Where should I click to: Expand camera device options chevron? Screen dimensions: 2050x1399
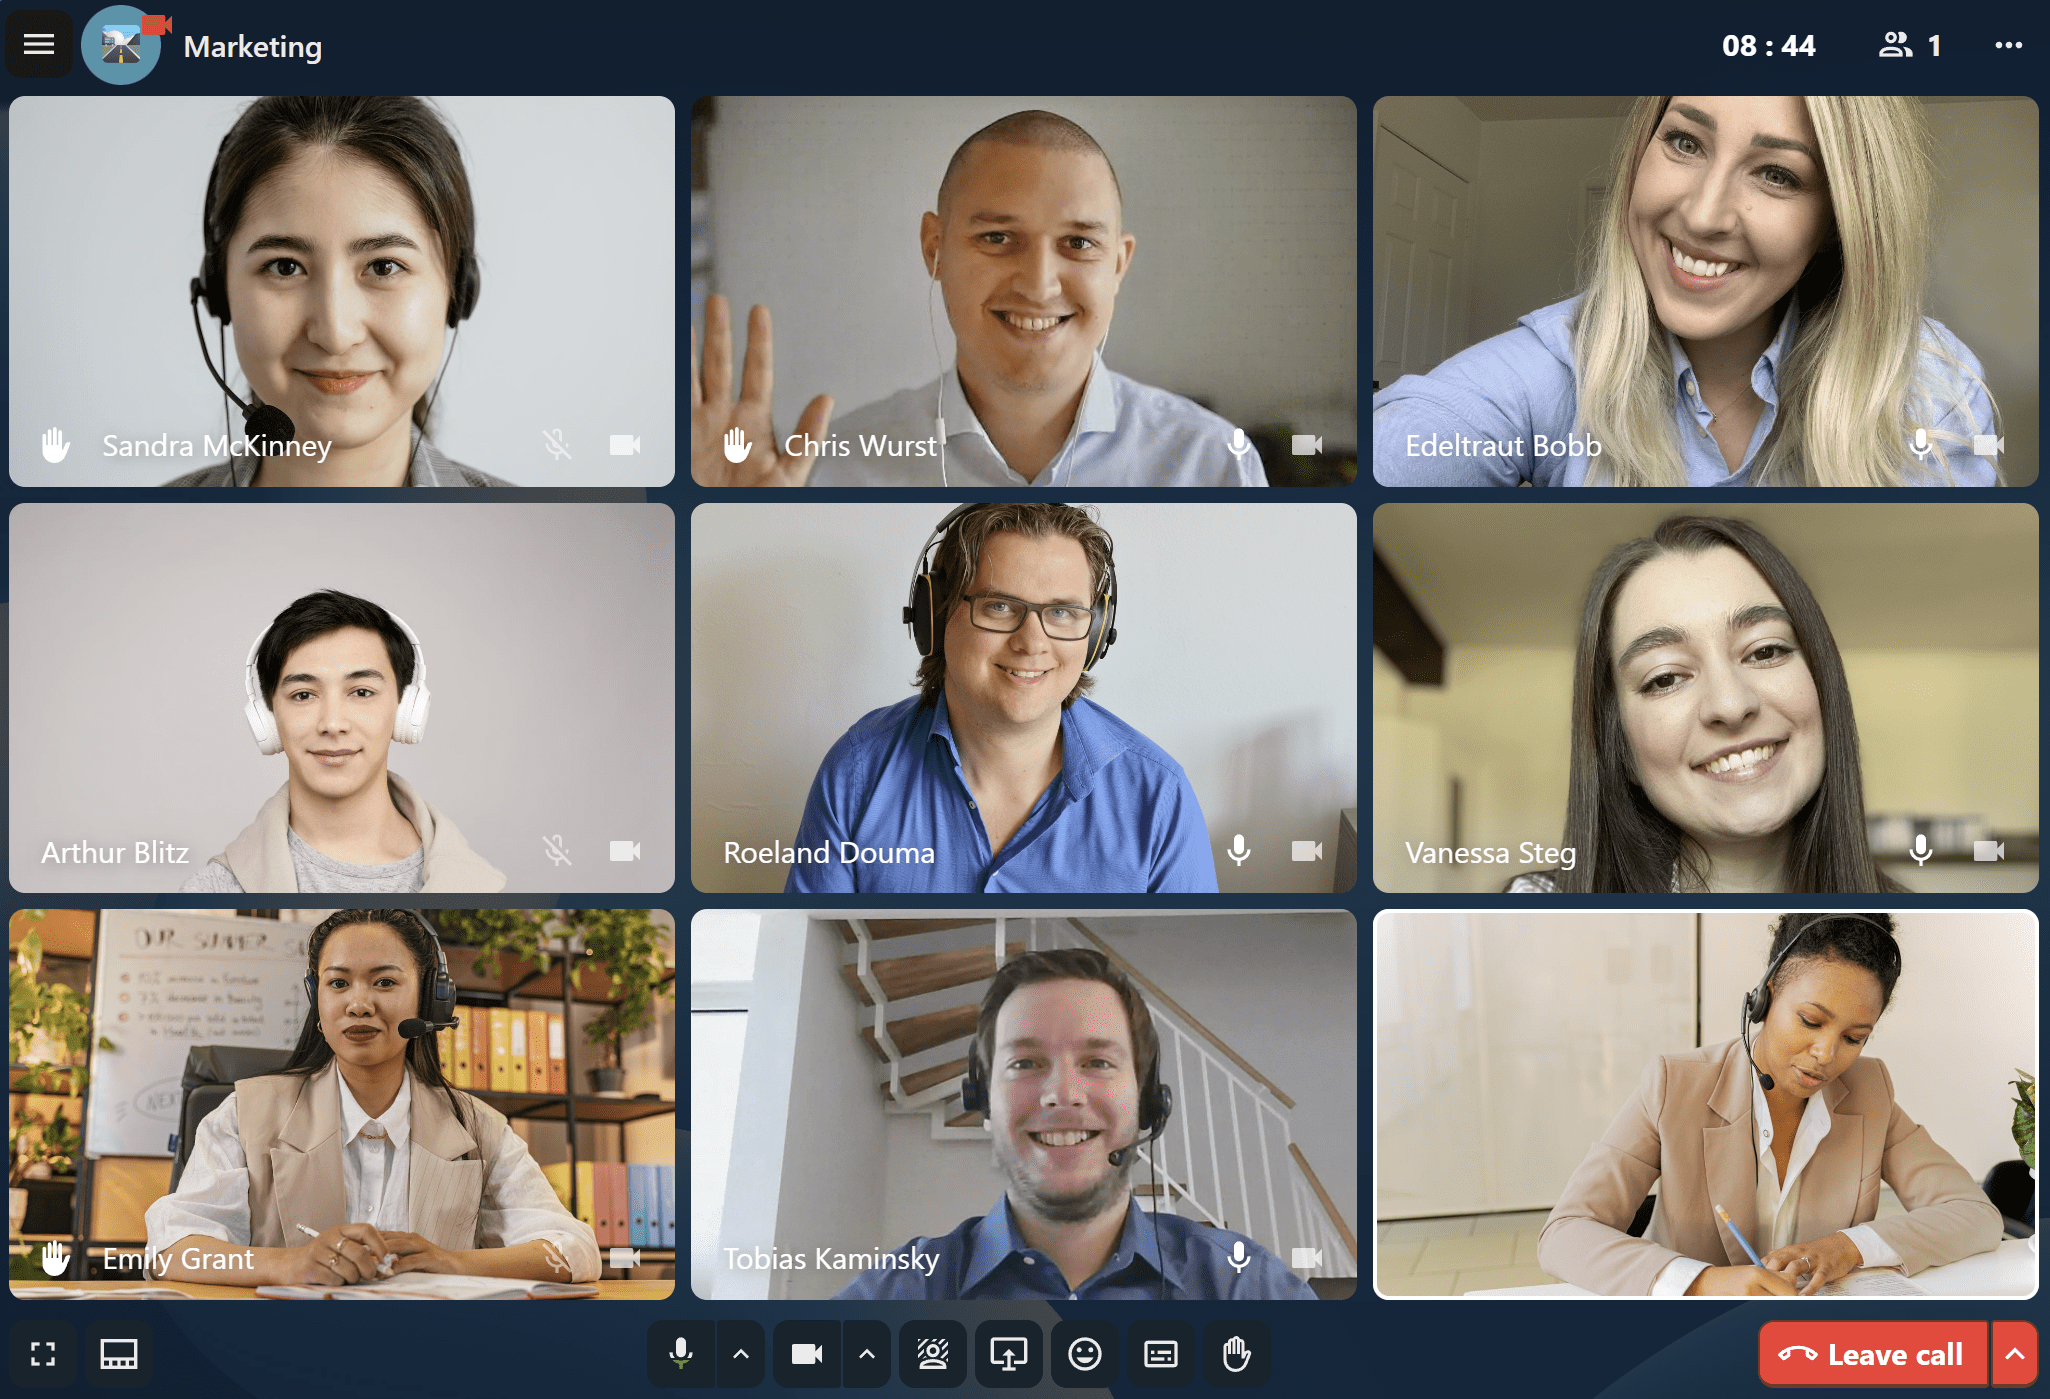pyautogui.click(x=867, y=1354)
